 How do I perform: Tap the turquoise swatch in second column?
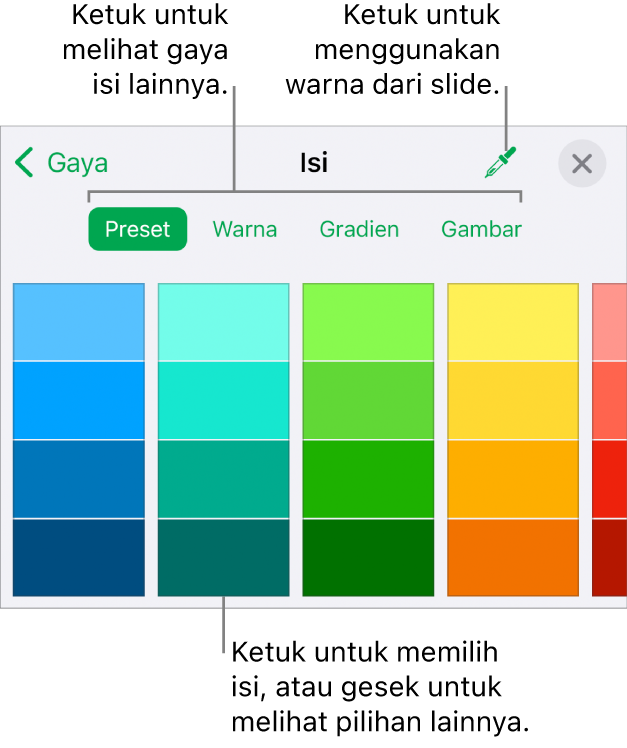(x=223, y=400)
